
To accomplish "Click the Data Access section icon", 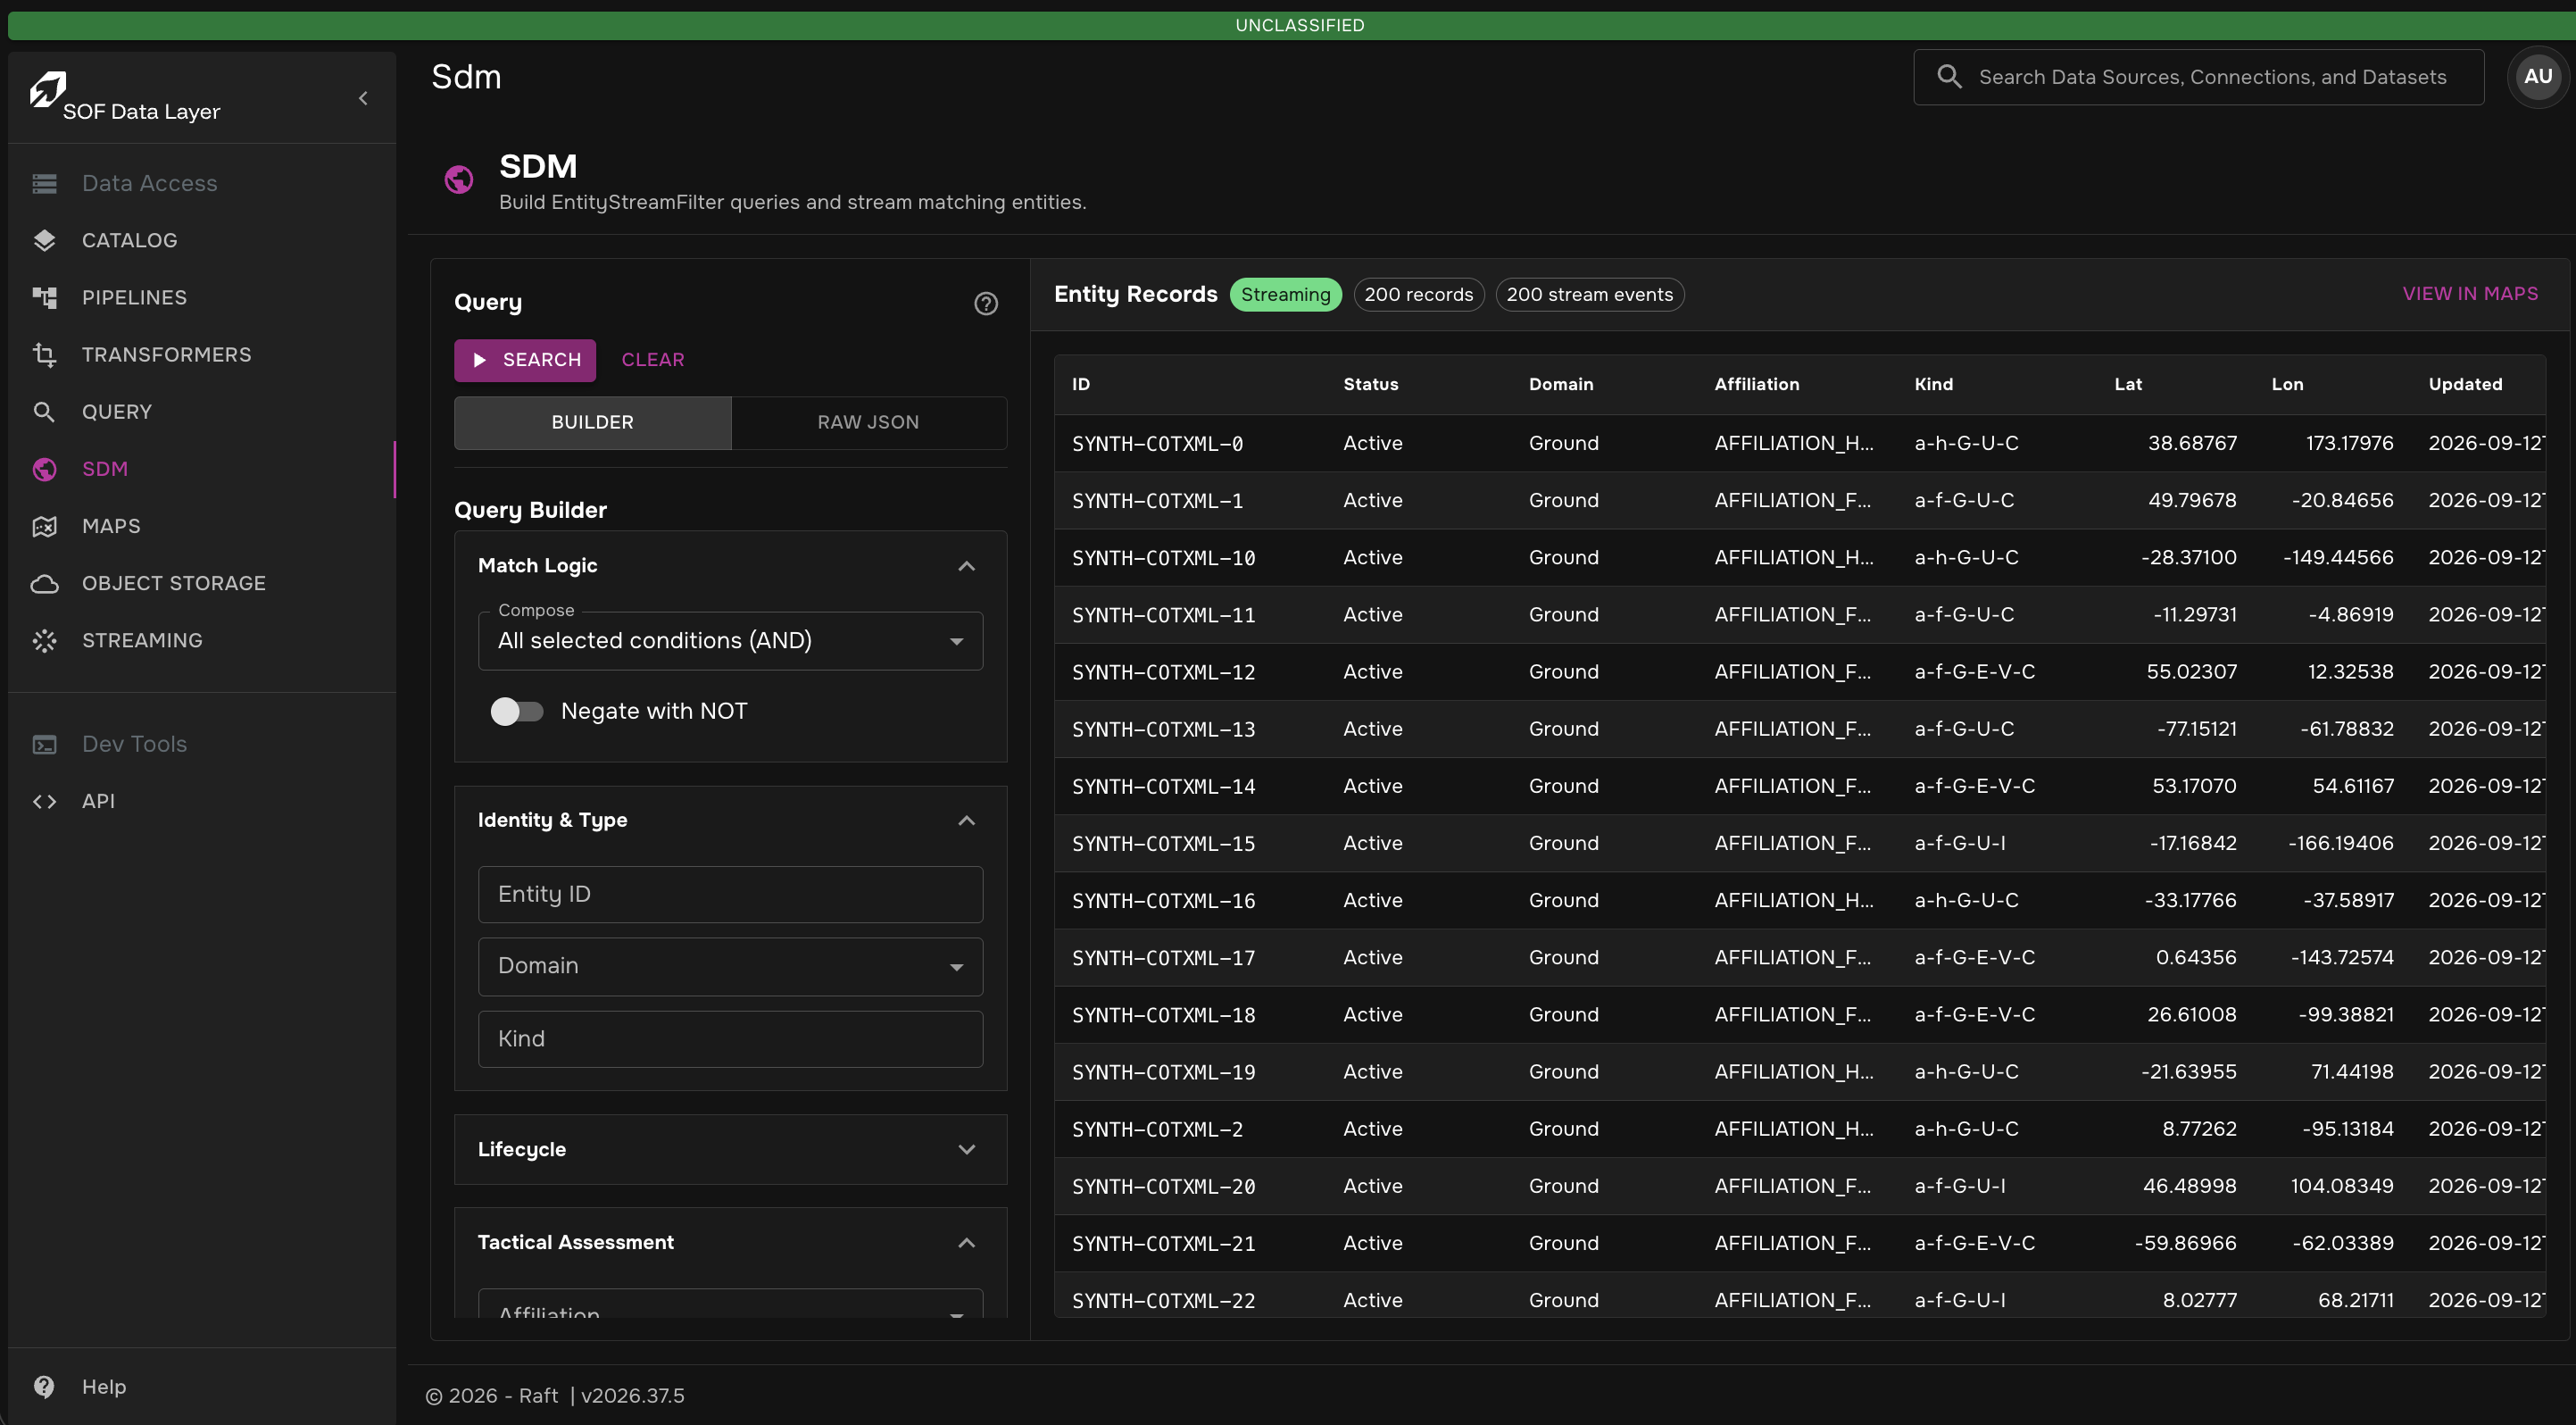I will click(x=44, y=183).
